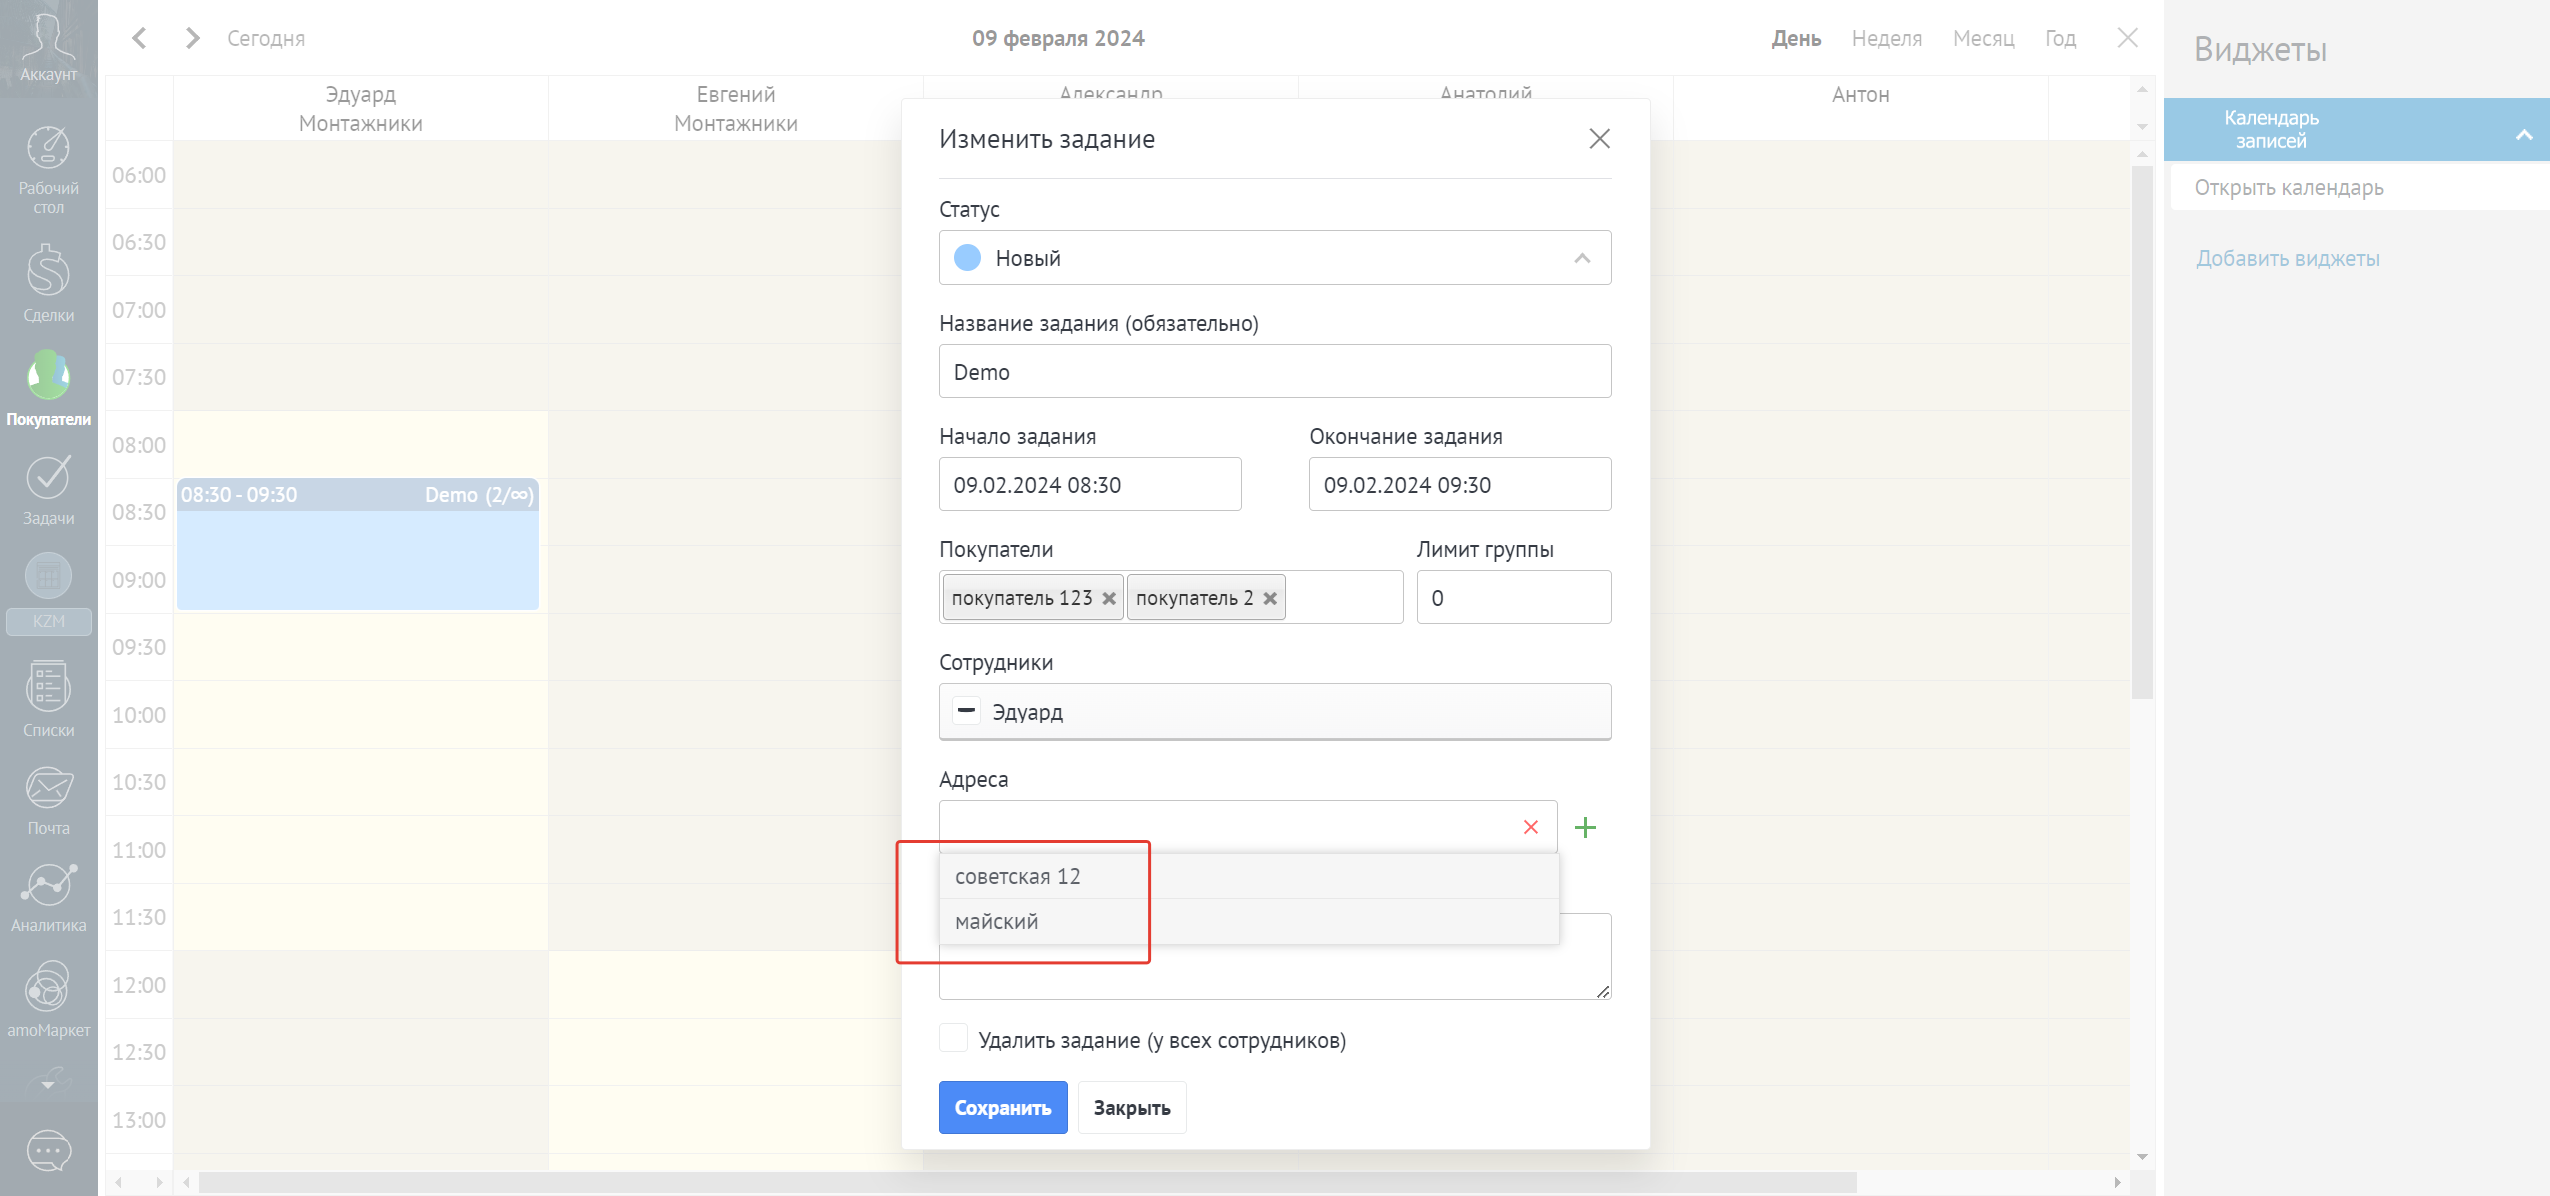Clear address field with red X

pos(1530,827)
